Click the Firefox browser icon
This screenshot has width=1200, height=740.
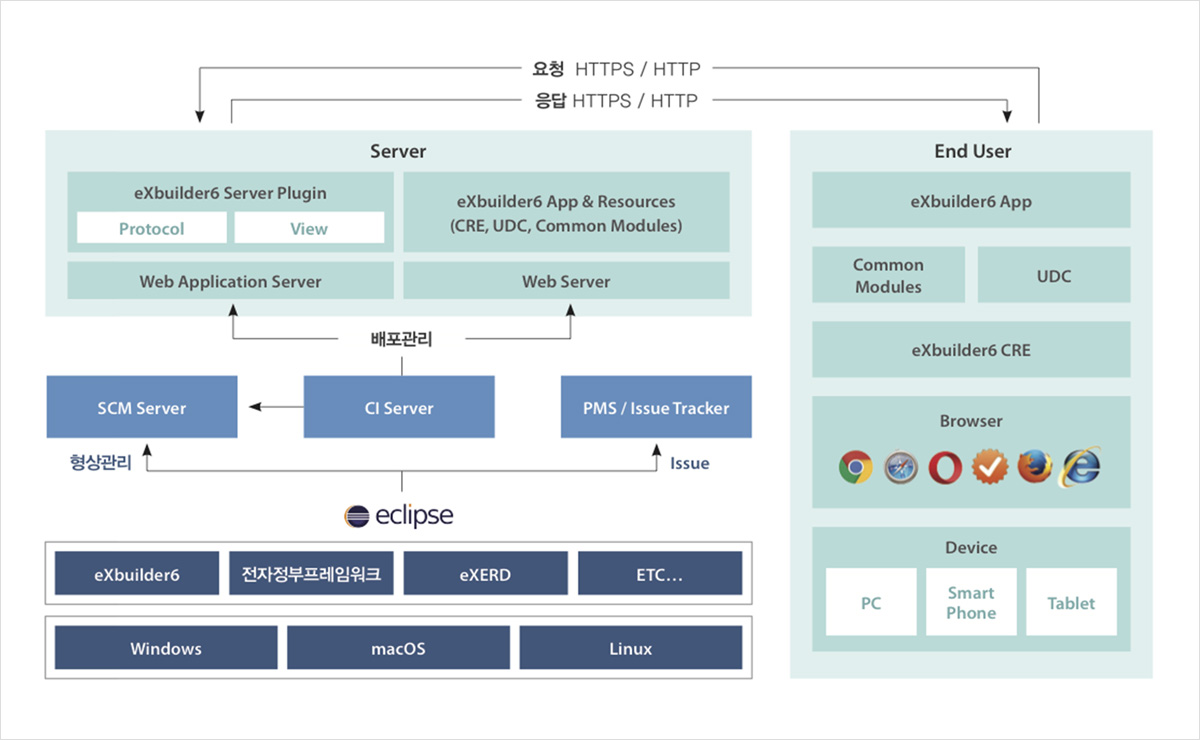pyautogui.click(x=1035, y=467)
